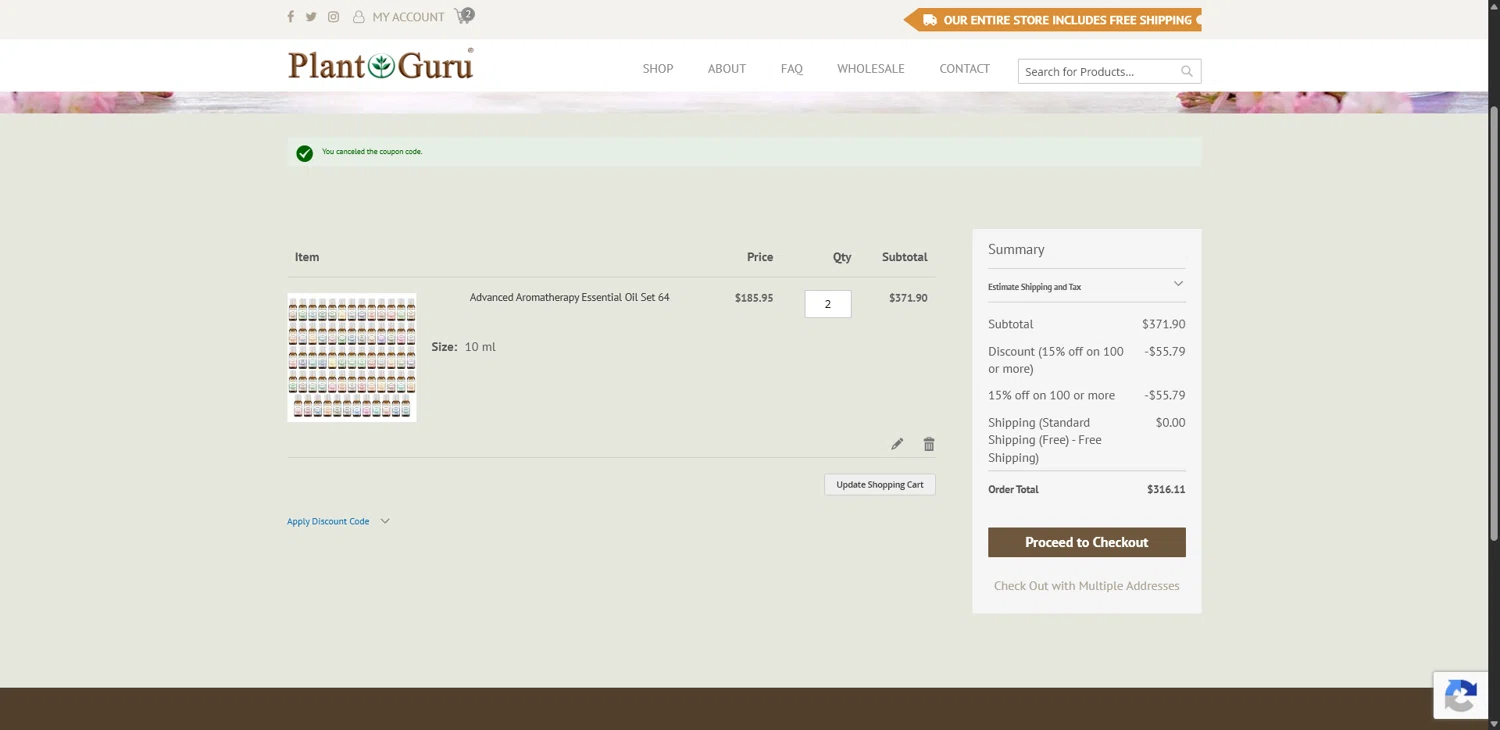
Task: Click the green success checkmark icon
Action: pos(305,153)
